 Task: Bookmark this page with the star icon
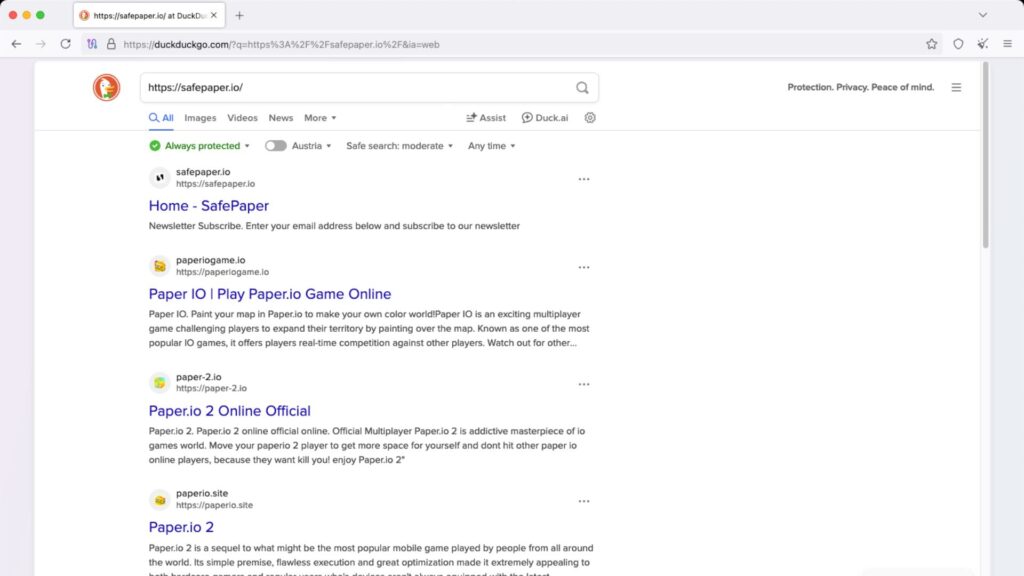click(931, 44)
